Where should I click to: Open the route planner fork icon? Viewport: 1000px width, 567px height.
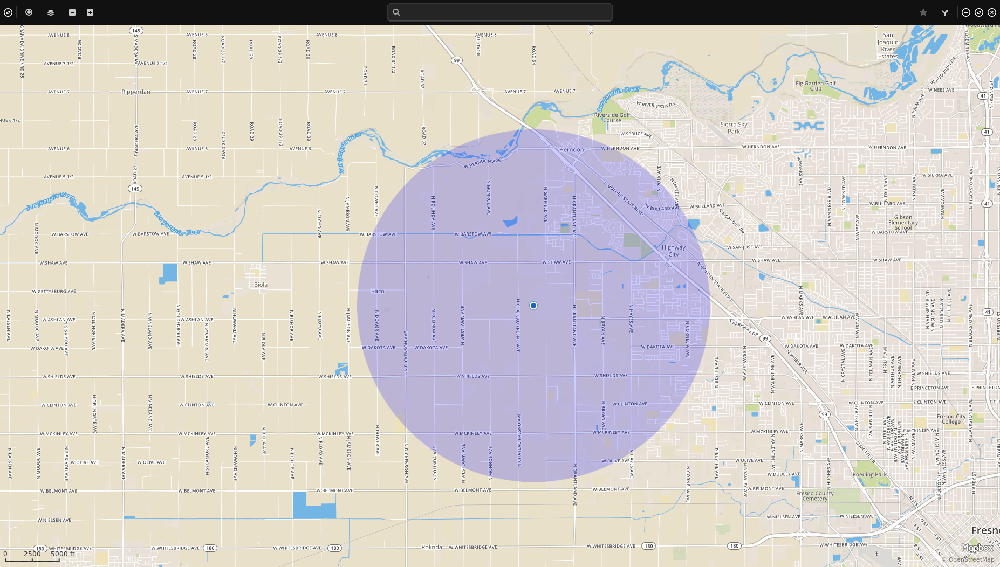945,12
